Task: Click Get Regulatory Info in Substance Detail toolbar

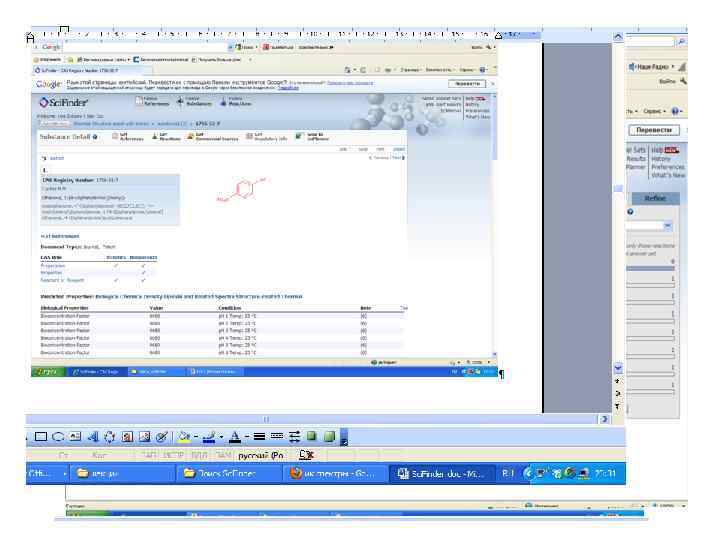Action: click(266, 137)
